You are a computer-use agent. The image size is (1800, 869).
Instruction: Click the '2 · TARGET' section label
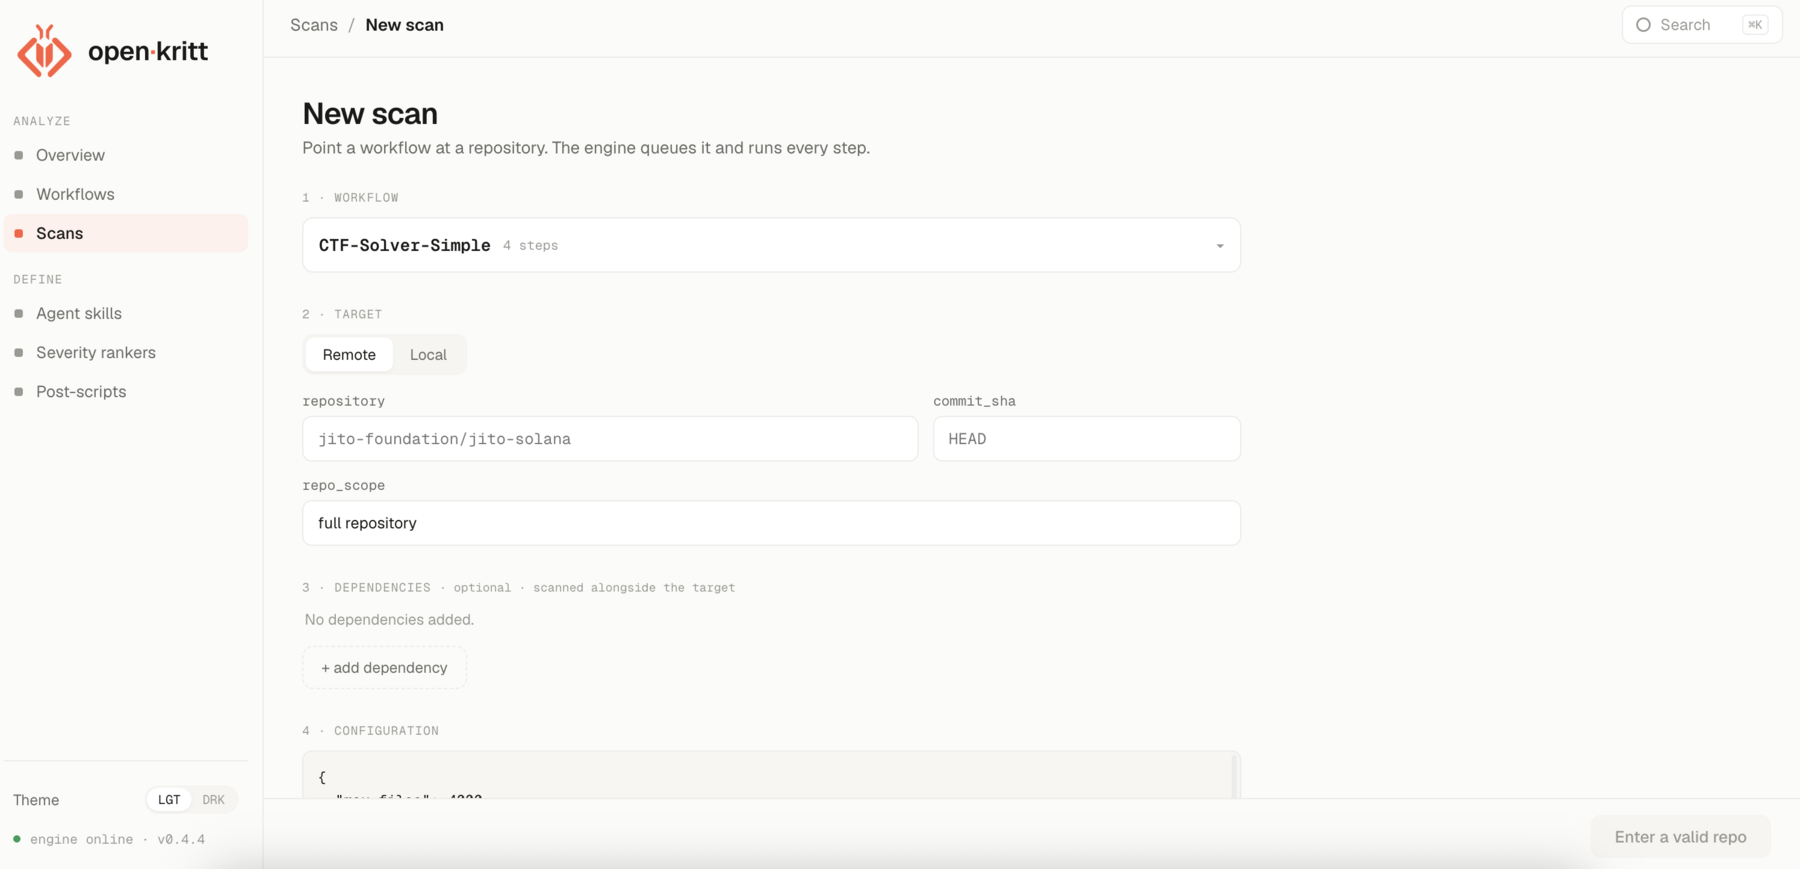click(342, 314)
